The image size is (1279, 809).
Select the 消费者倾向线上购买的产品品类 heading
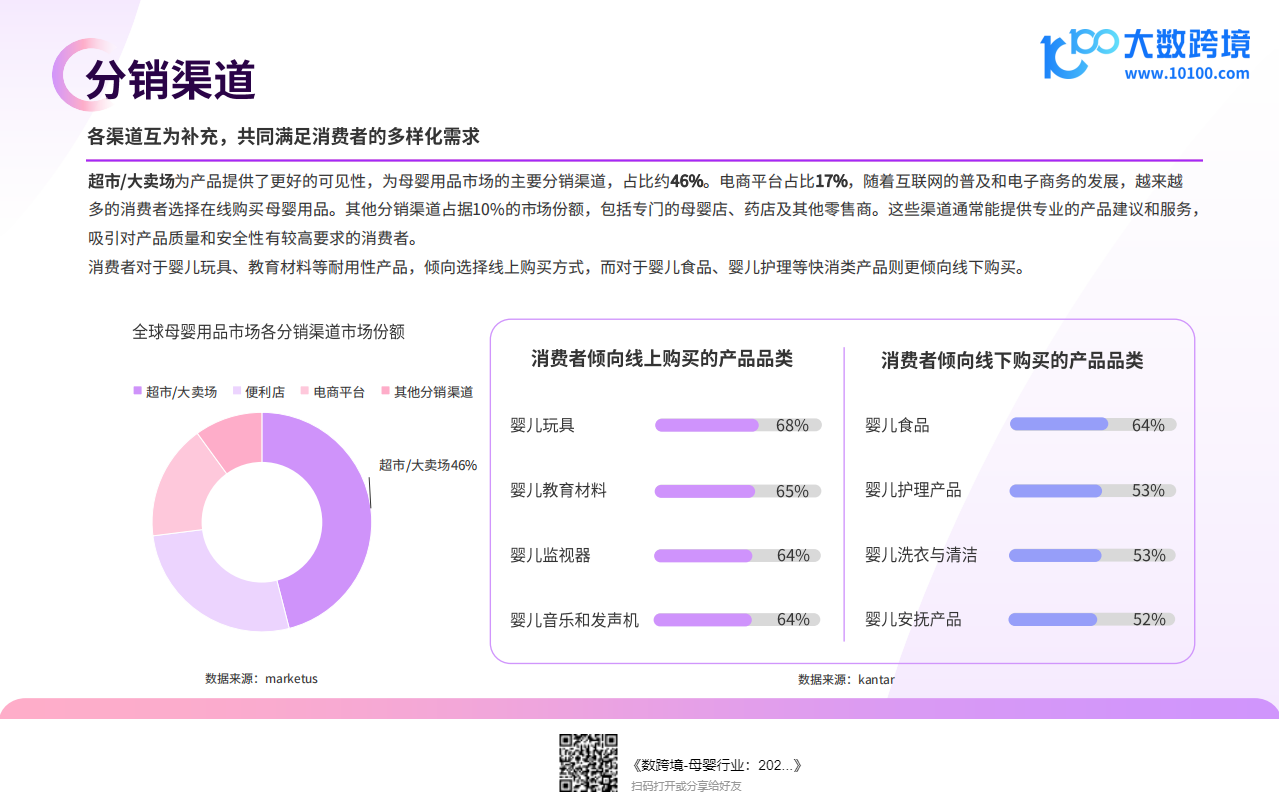pos(661,359)
